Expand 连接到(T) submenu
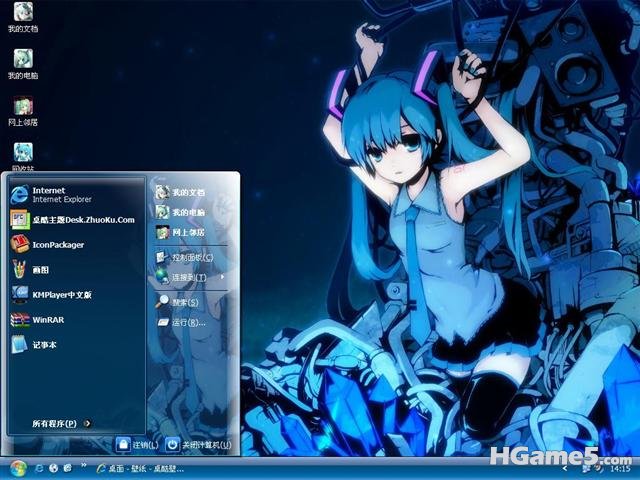 click(x=191, y=277)
